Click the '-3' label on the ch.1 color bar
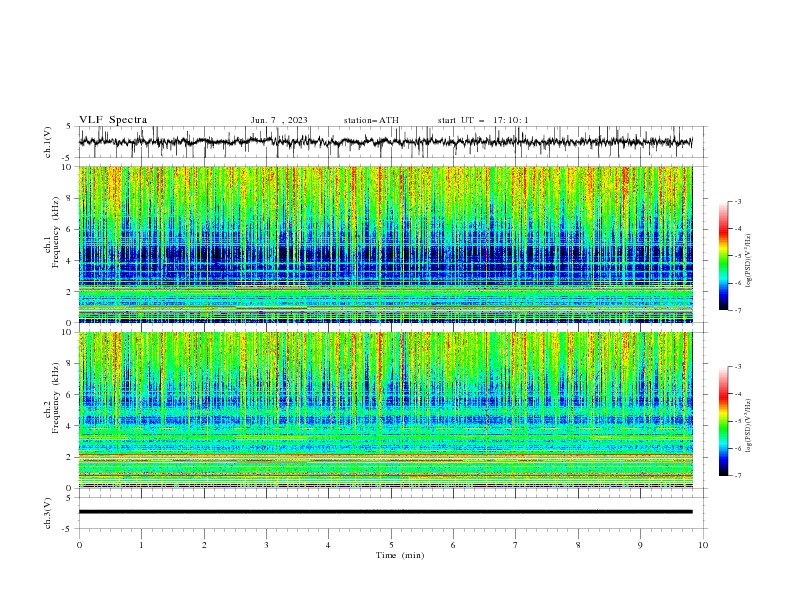792x612 pixels. click(737, 201)
